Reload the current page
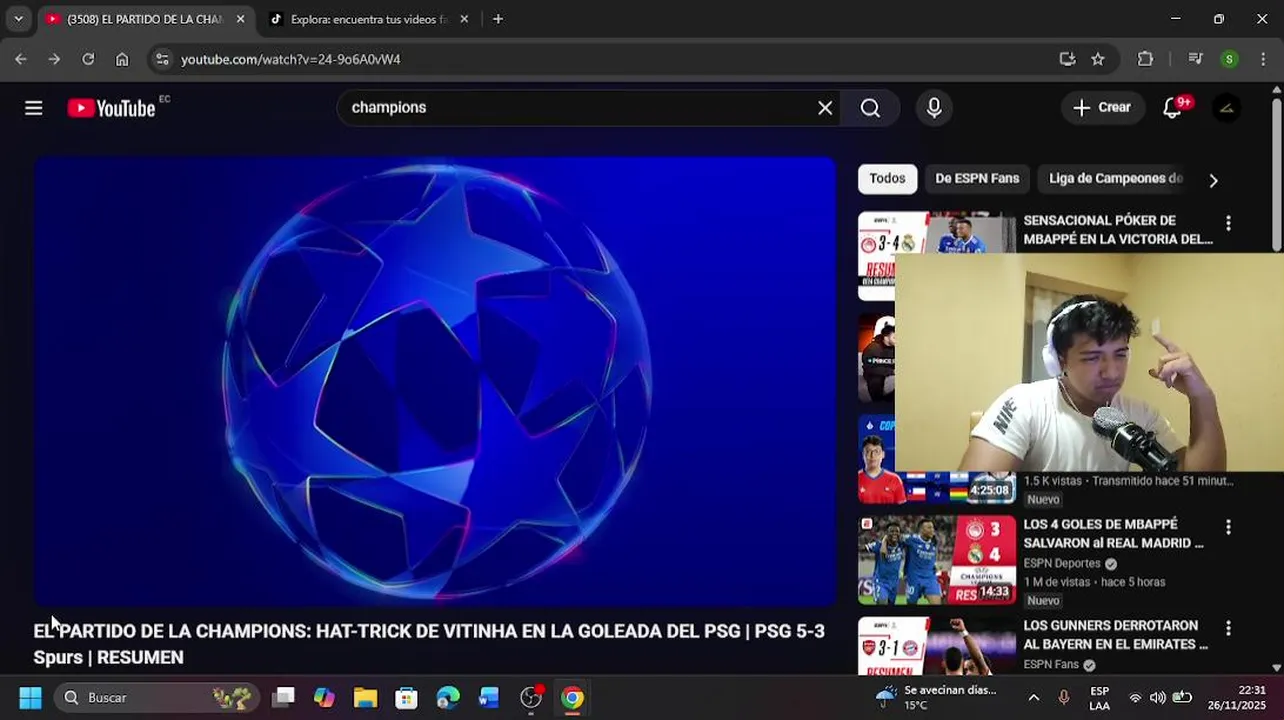This screenshot has width=1284, height=720. point(88,59)
